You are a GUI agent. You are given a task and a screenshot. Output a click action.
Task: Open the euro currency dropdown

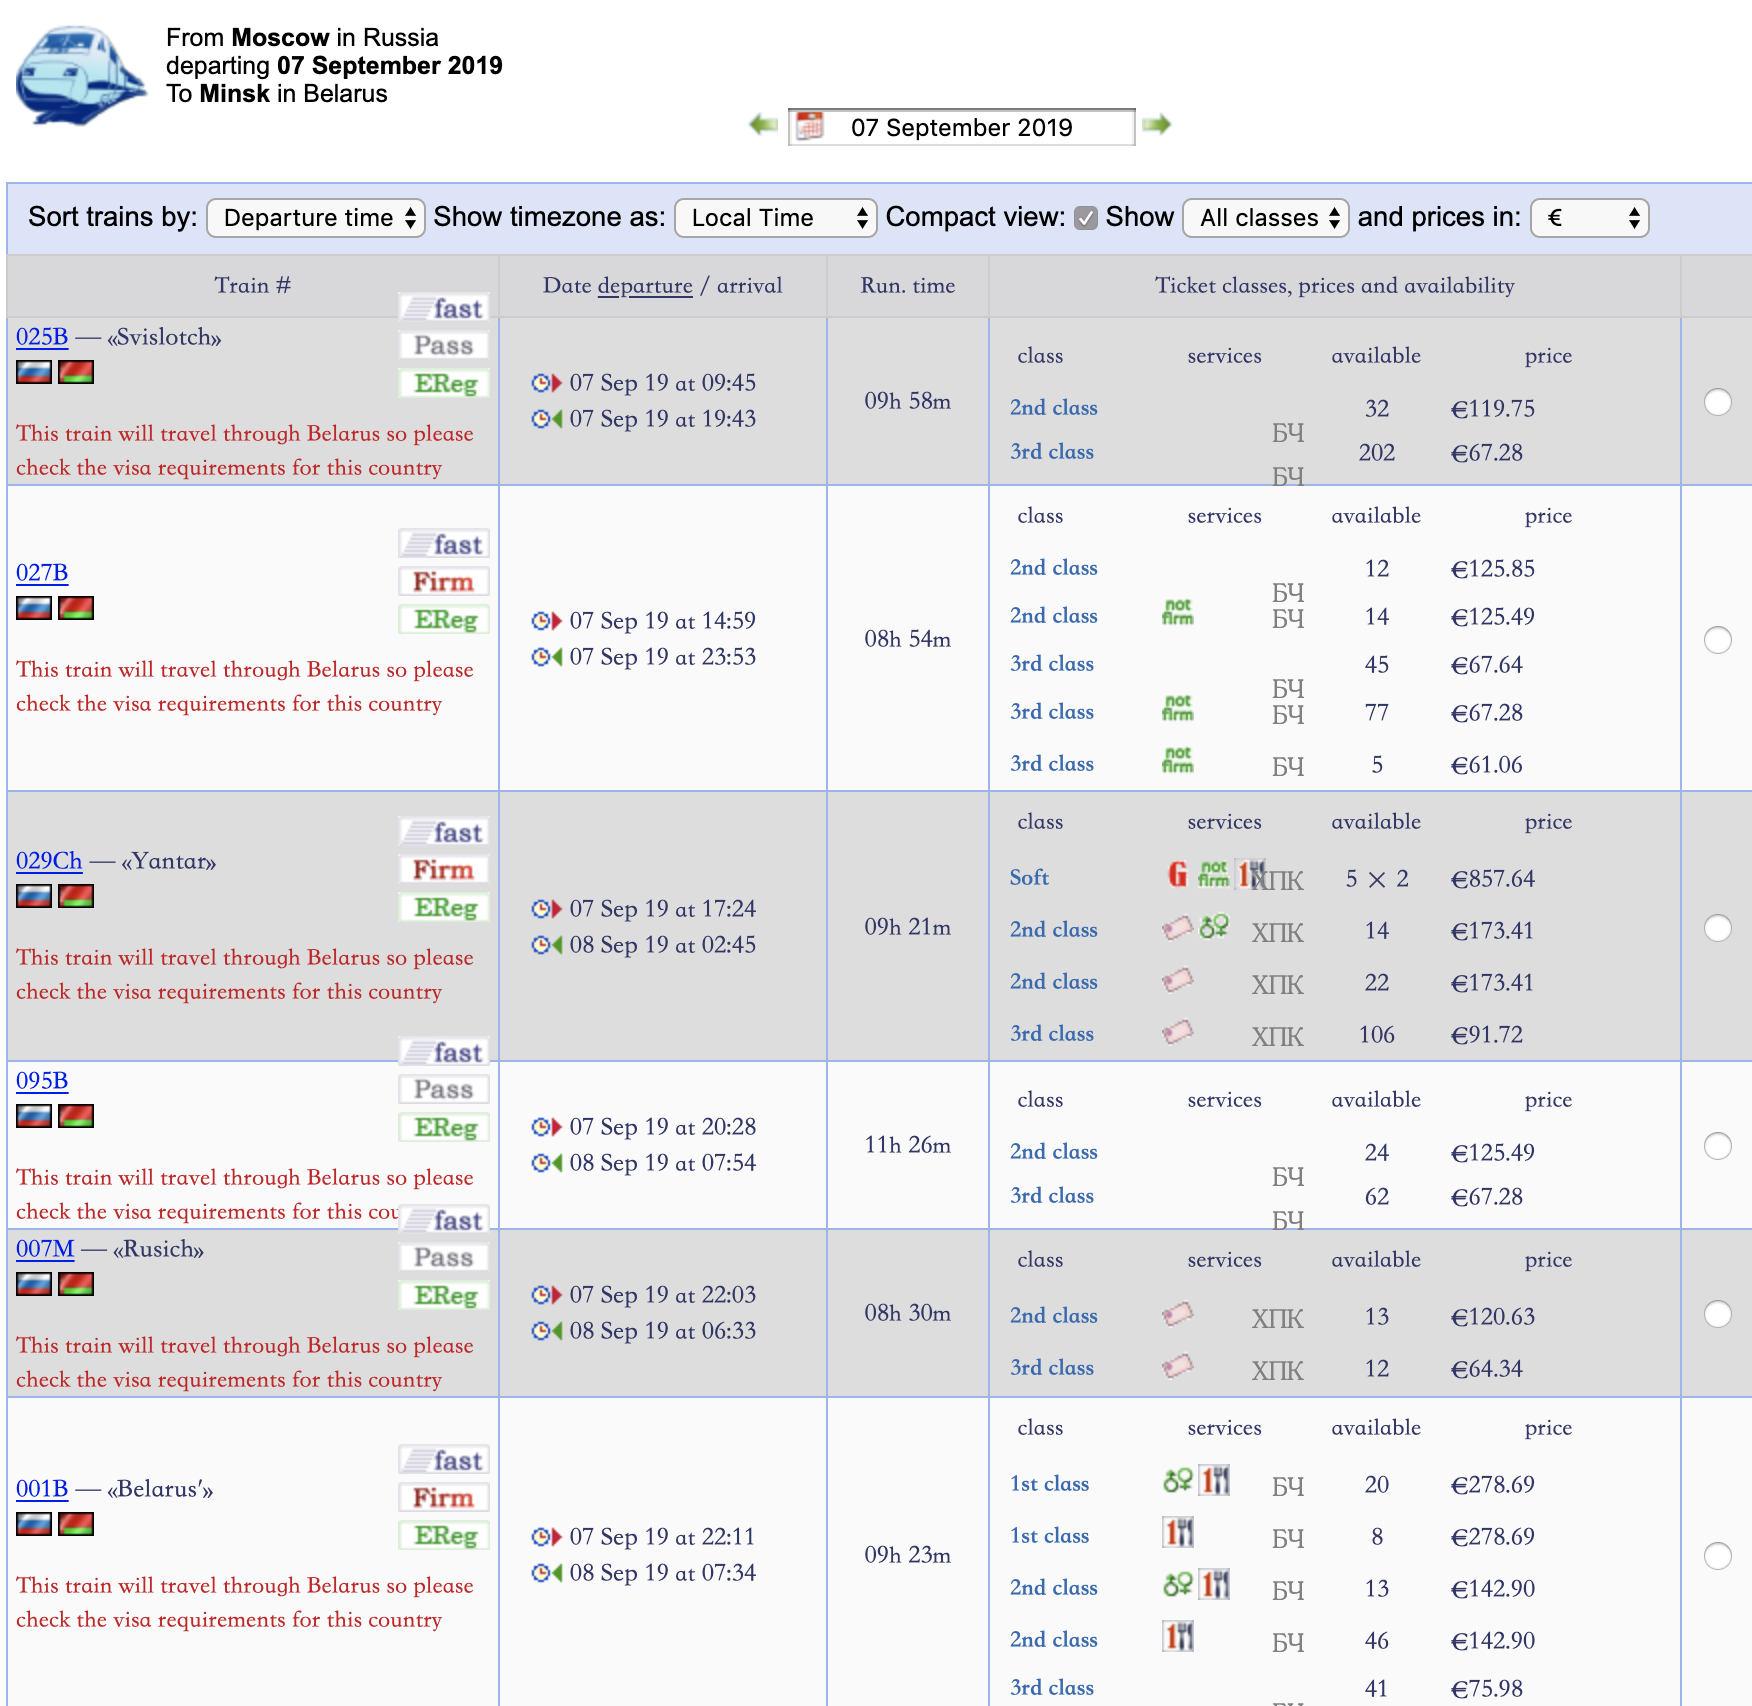[1589, 218]
